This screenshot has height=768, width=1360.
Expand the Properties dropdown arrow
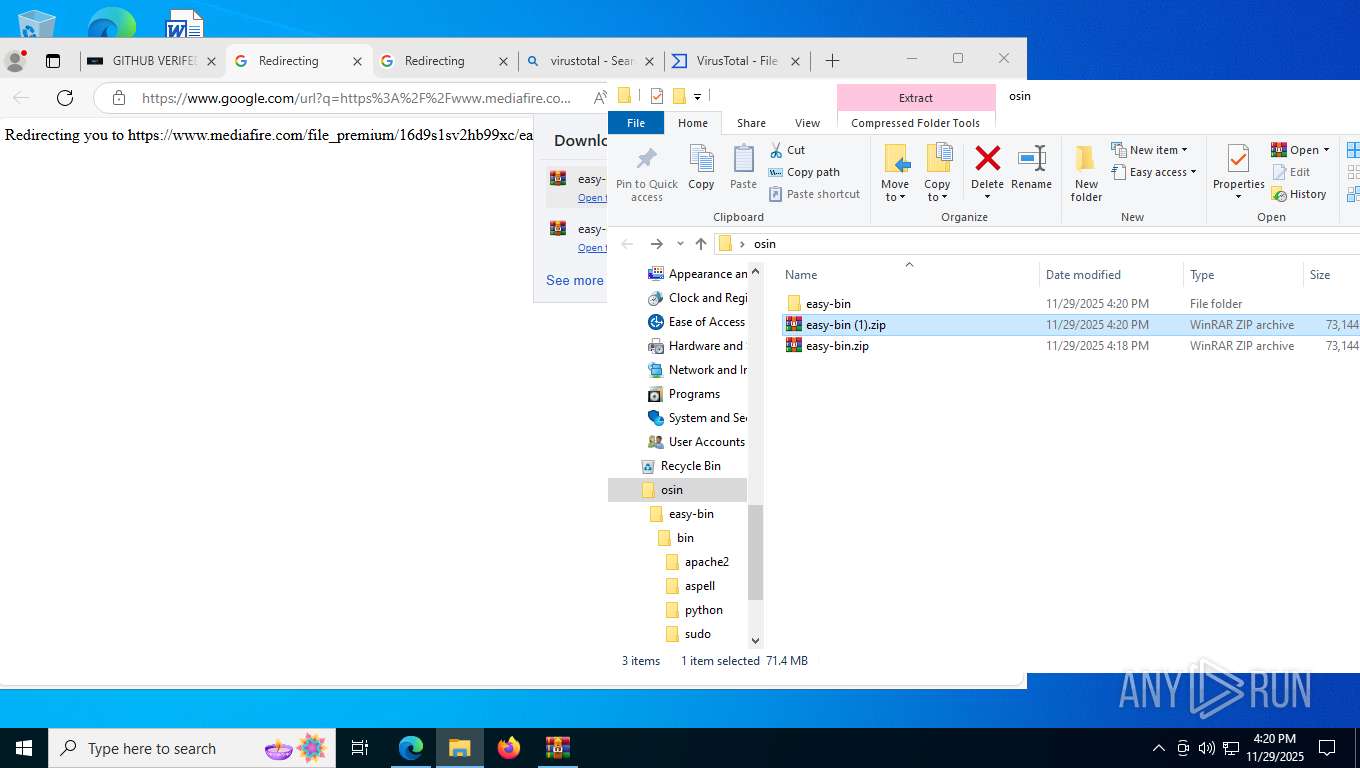point(1238,197)
